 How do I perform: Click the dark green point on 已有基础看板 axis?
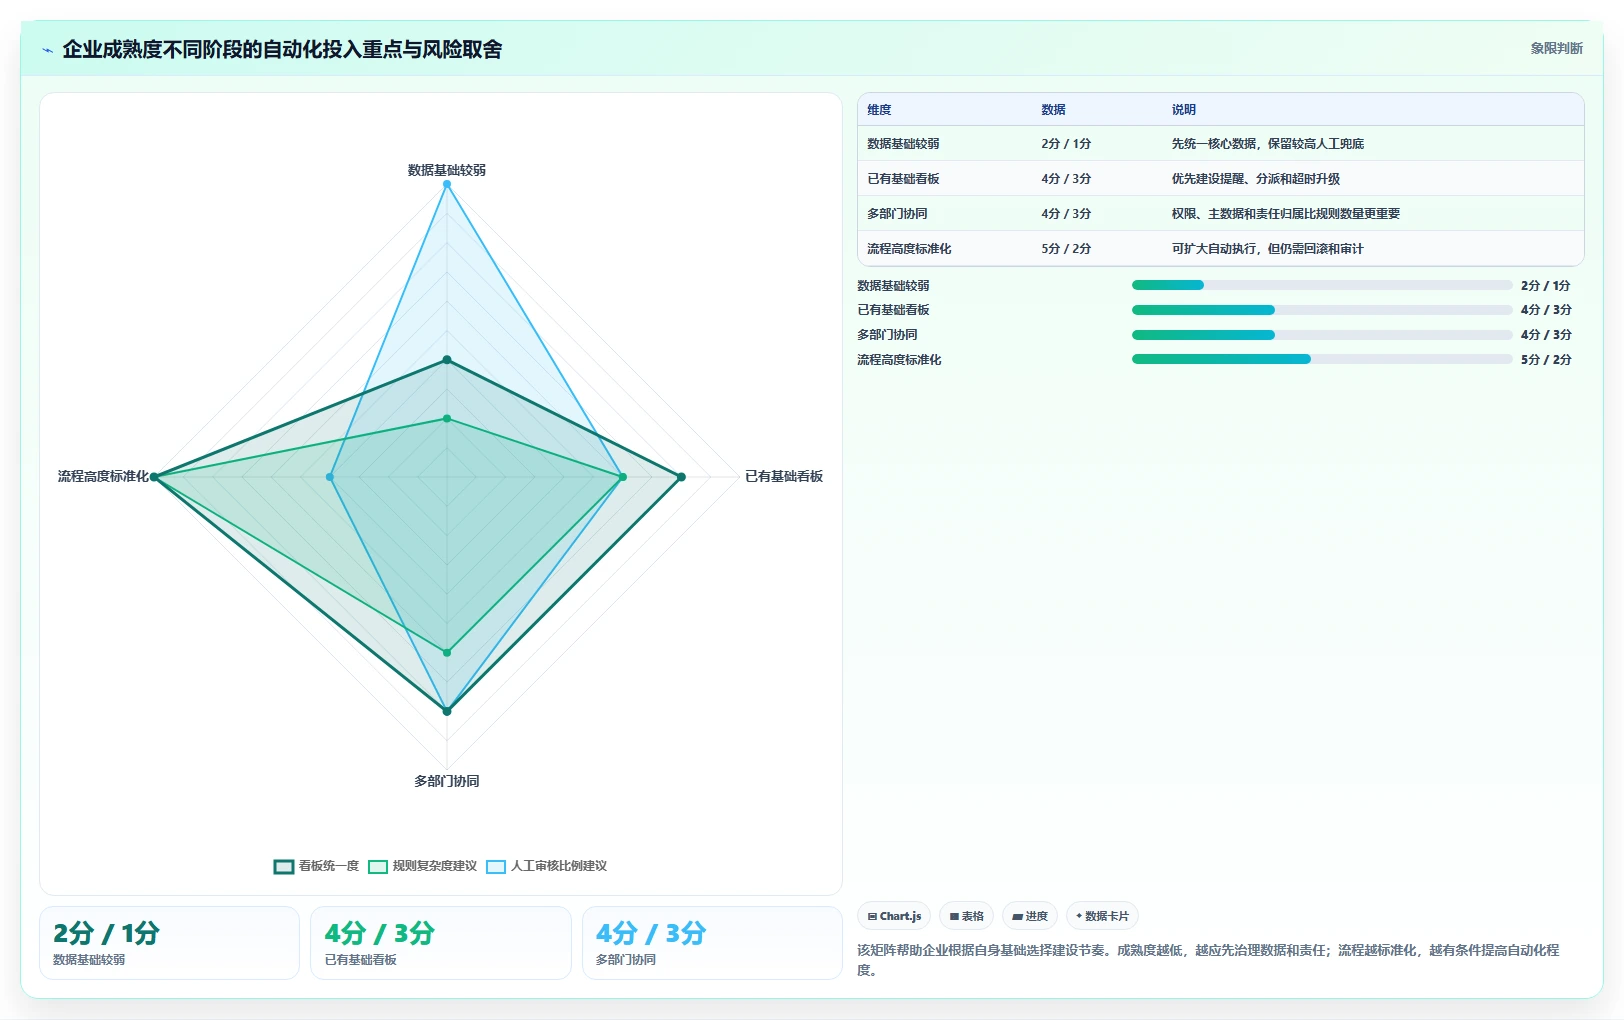(682, 477)
